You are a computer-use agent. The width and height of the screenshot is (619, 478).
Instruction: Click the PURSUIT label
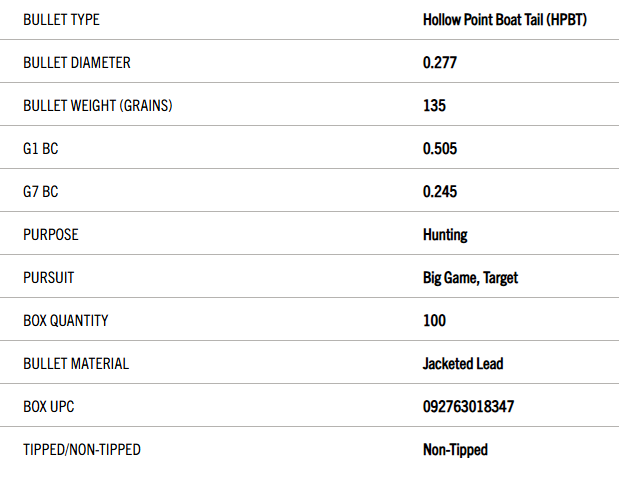(49, 278)
